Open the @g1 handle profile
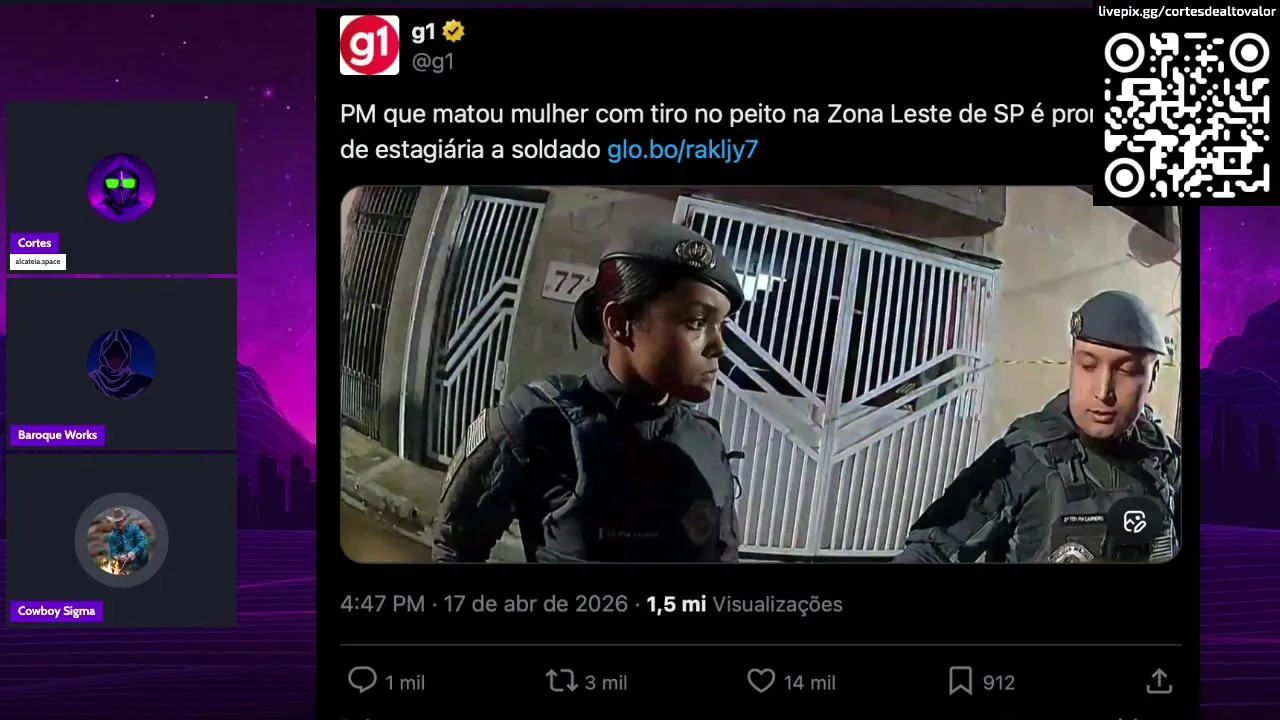 [x=433, y=61]
